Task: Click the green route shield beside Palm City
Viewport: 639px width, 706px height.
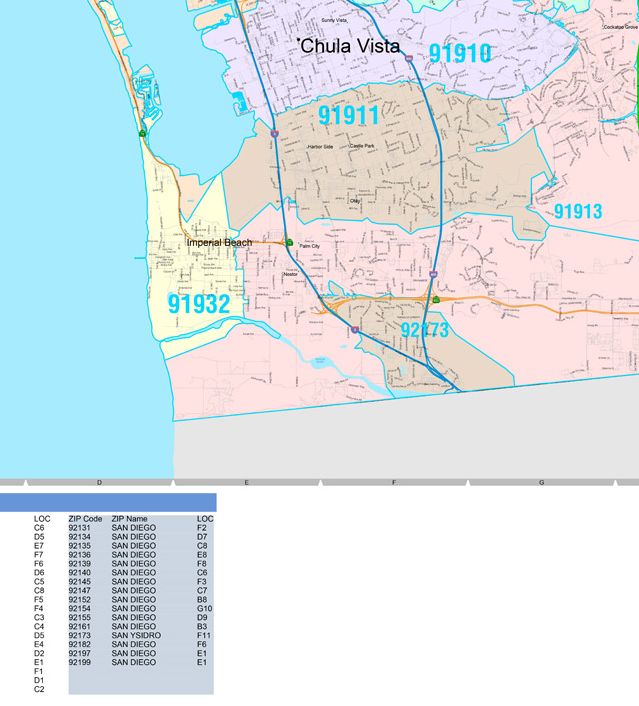Action: click(x=289, y=242)
